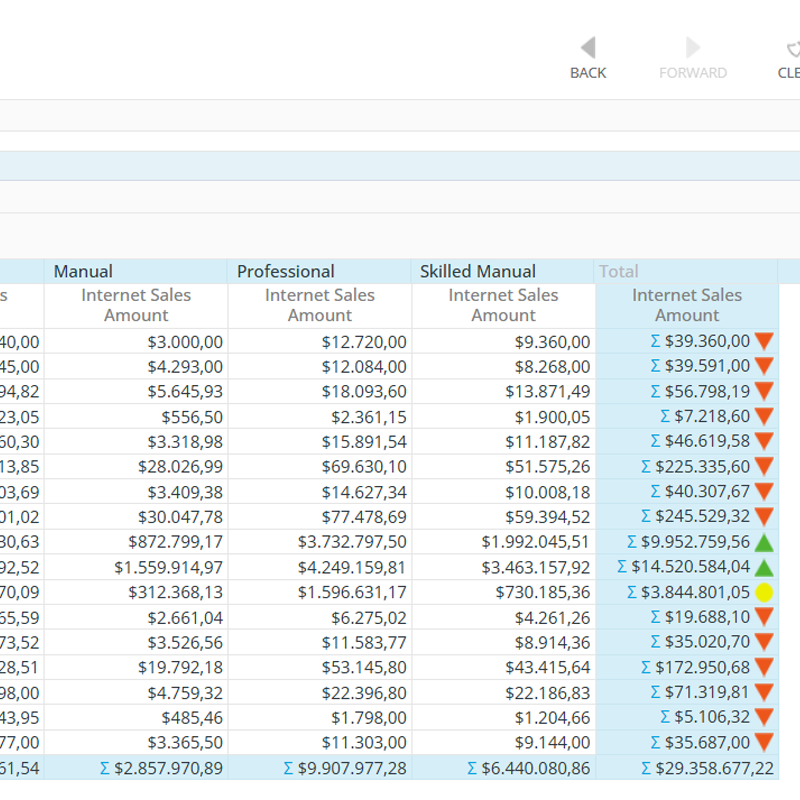The width and height of the screenshot is (800, 800).
Task: Select cell $9.360,00 in Skilled Manual column
Action: pos(503,341)
